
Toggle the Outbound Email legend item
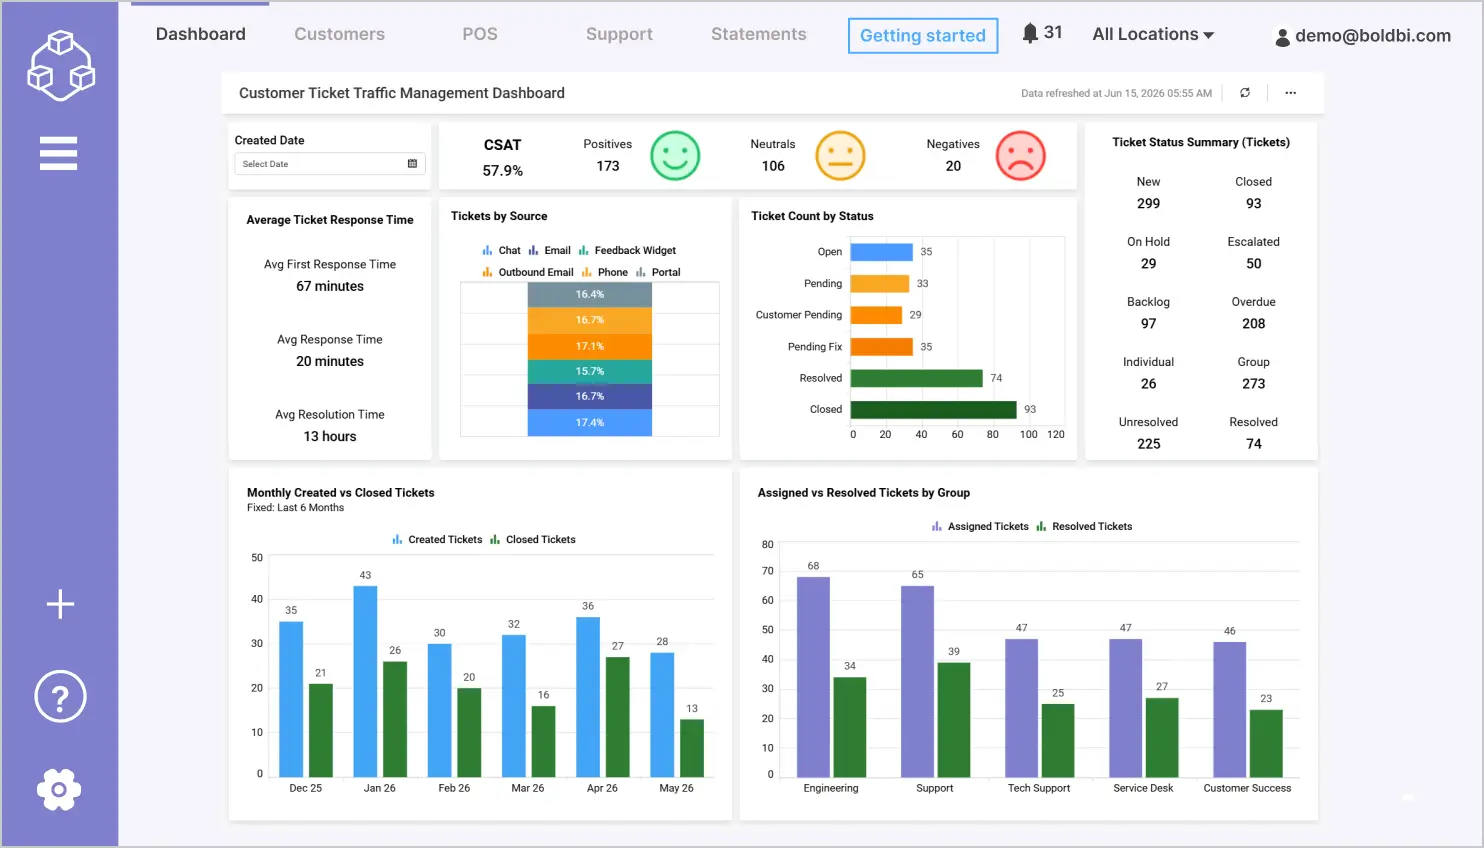[528, 272]
